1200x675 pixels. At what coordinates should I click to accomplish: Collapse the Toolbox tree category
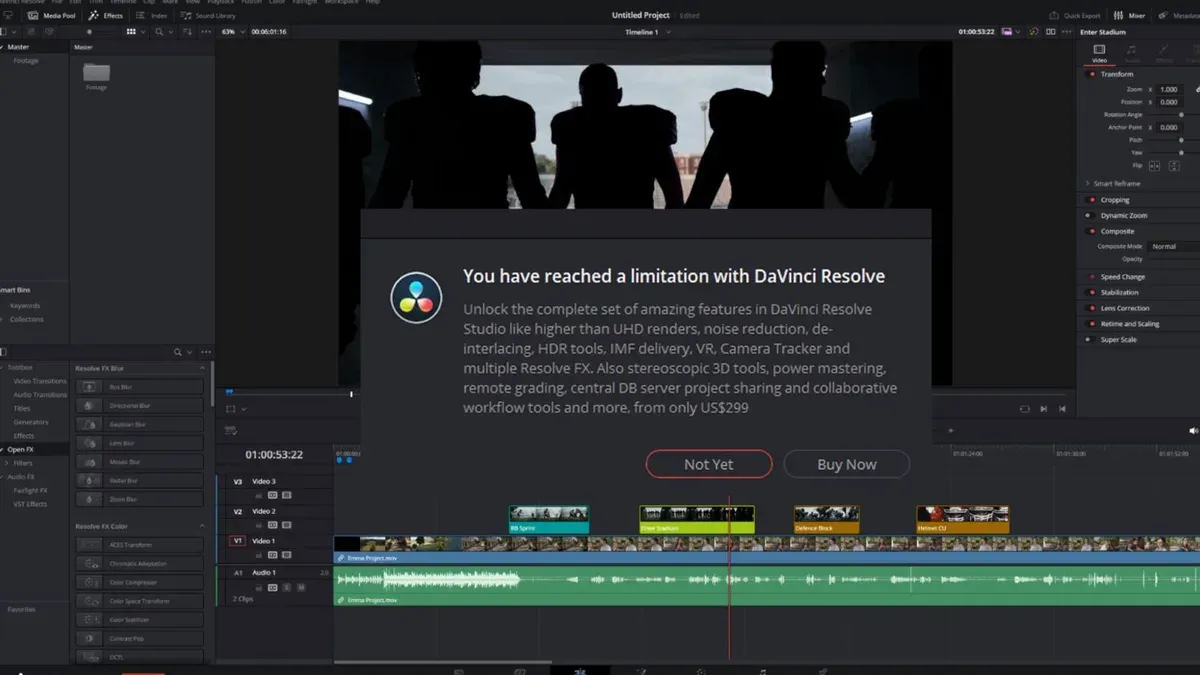pos(4,368)
